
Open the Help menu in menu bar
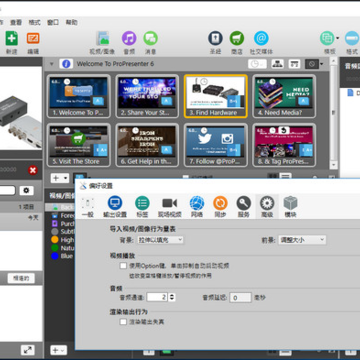click(71, 22)
